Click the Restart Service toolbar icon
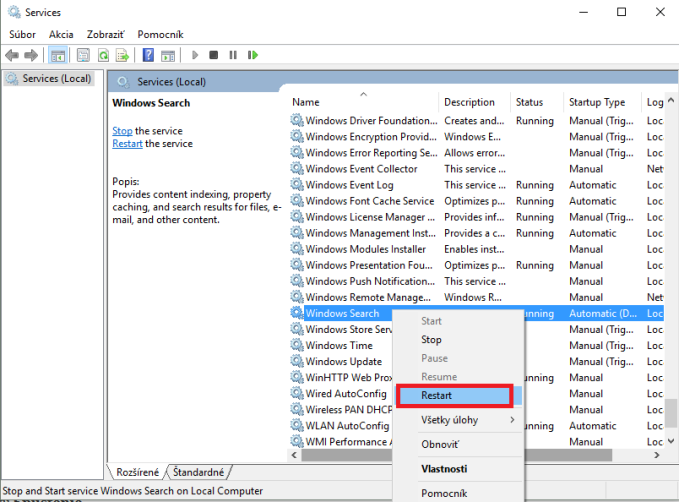The width and height of the screenshot is (679, 502). 253,55
